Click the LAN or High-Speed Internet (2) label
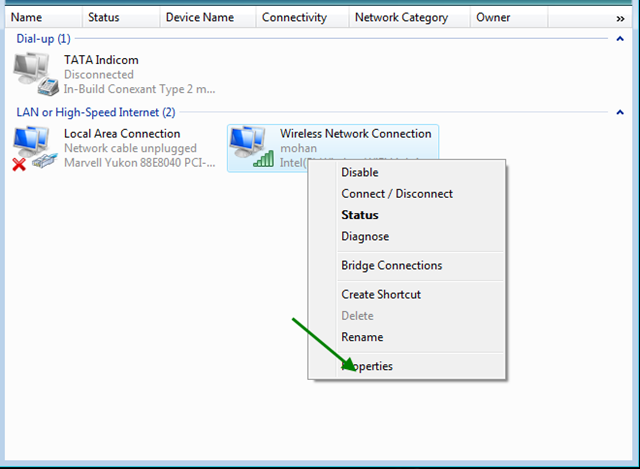This screenshot has width=640, height=469. pyautogui.click(x=96, y=112)
